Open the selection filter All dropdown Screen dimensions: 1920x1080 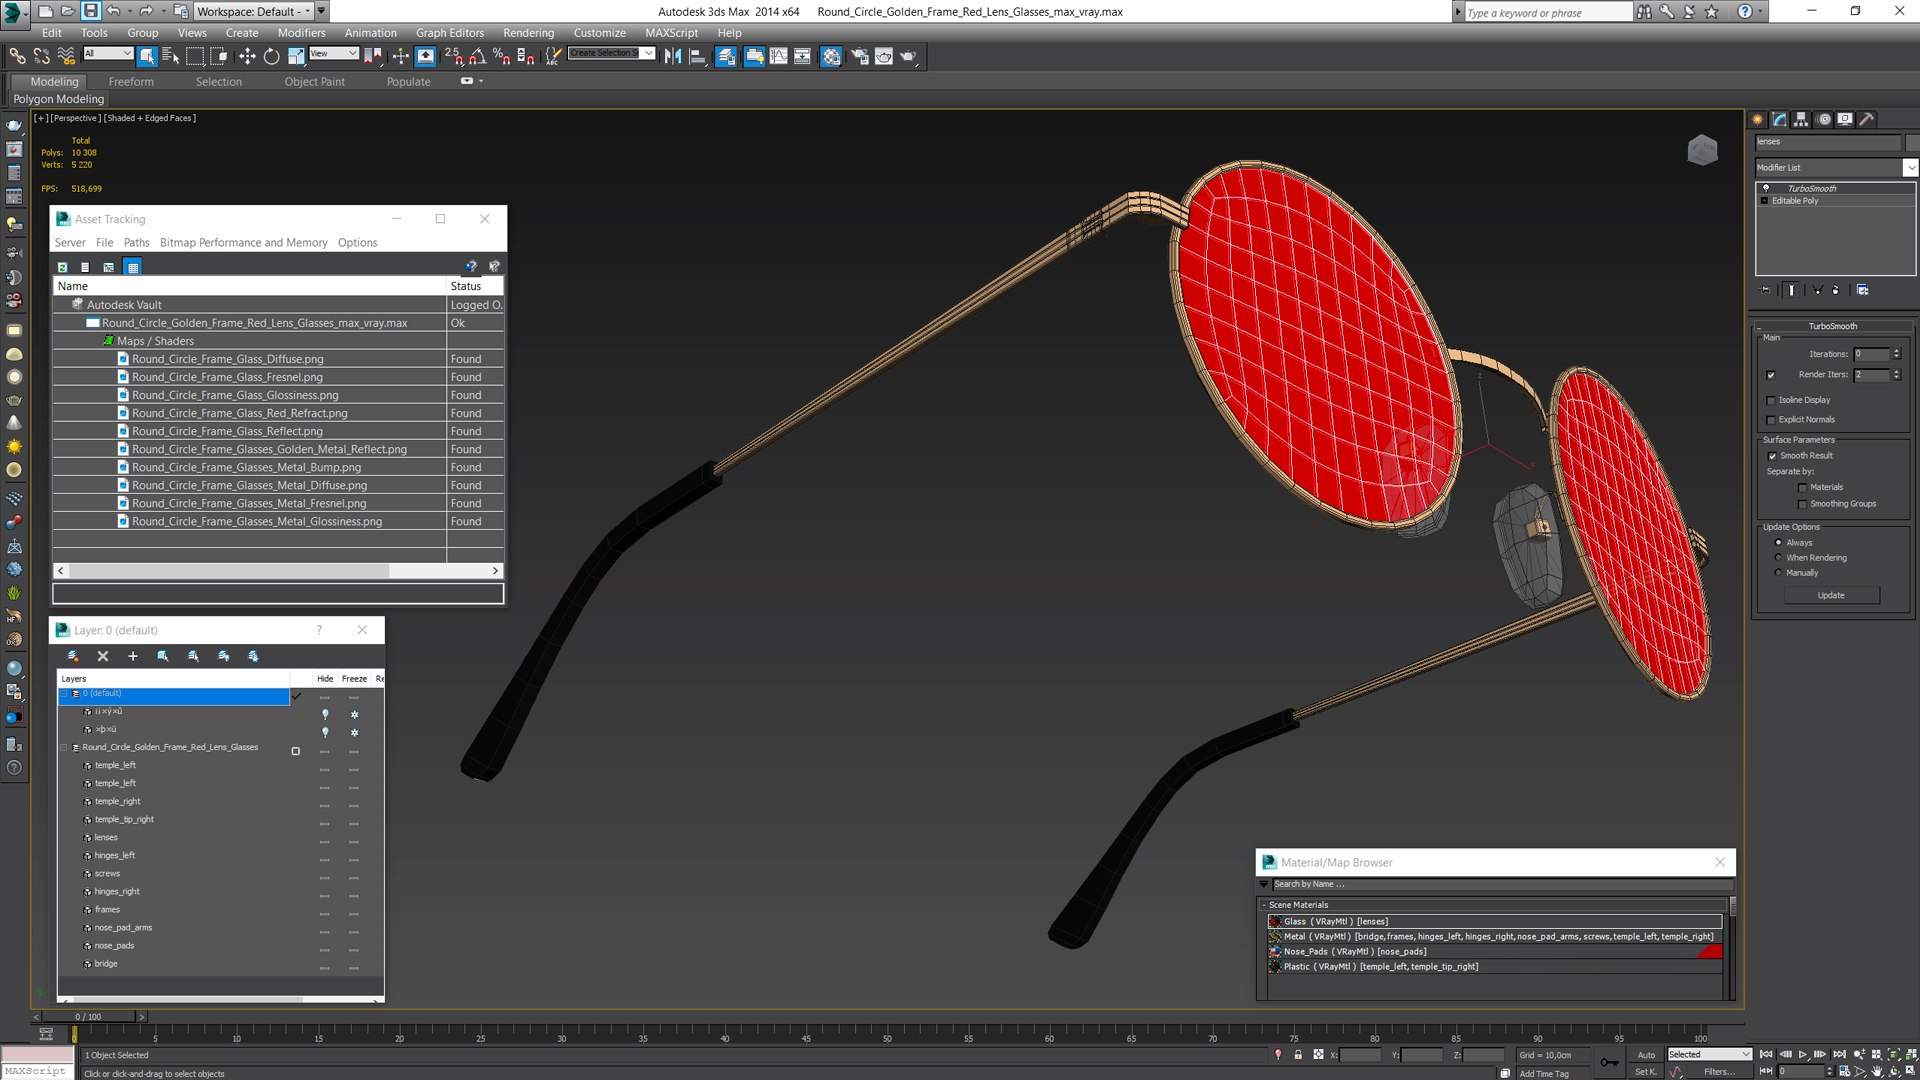coord(108,54)
